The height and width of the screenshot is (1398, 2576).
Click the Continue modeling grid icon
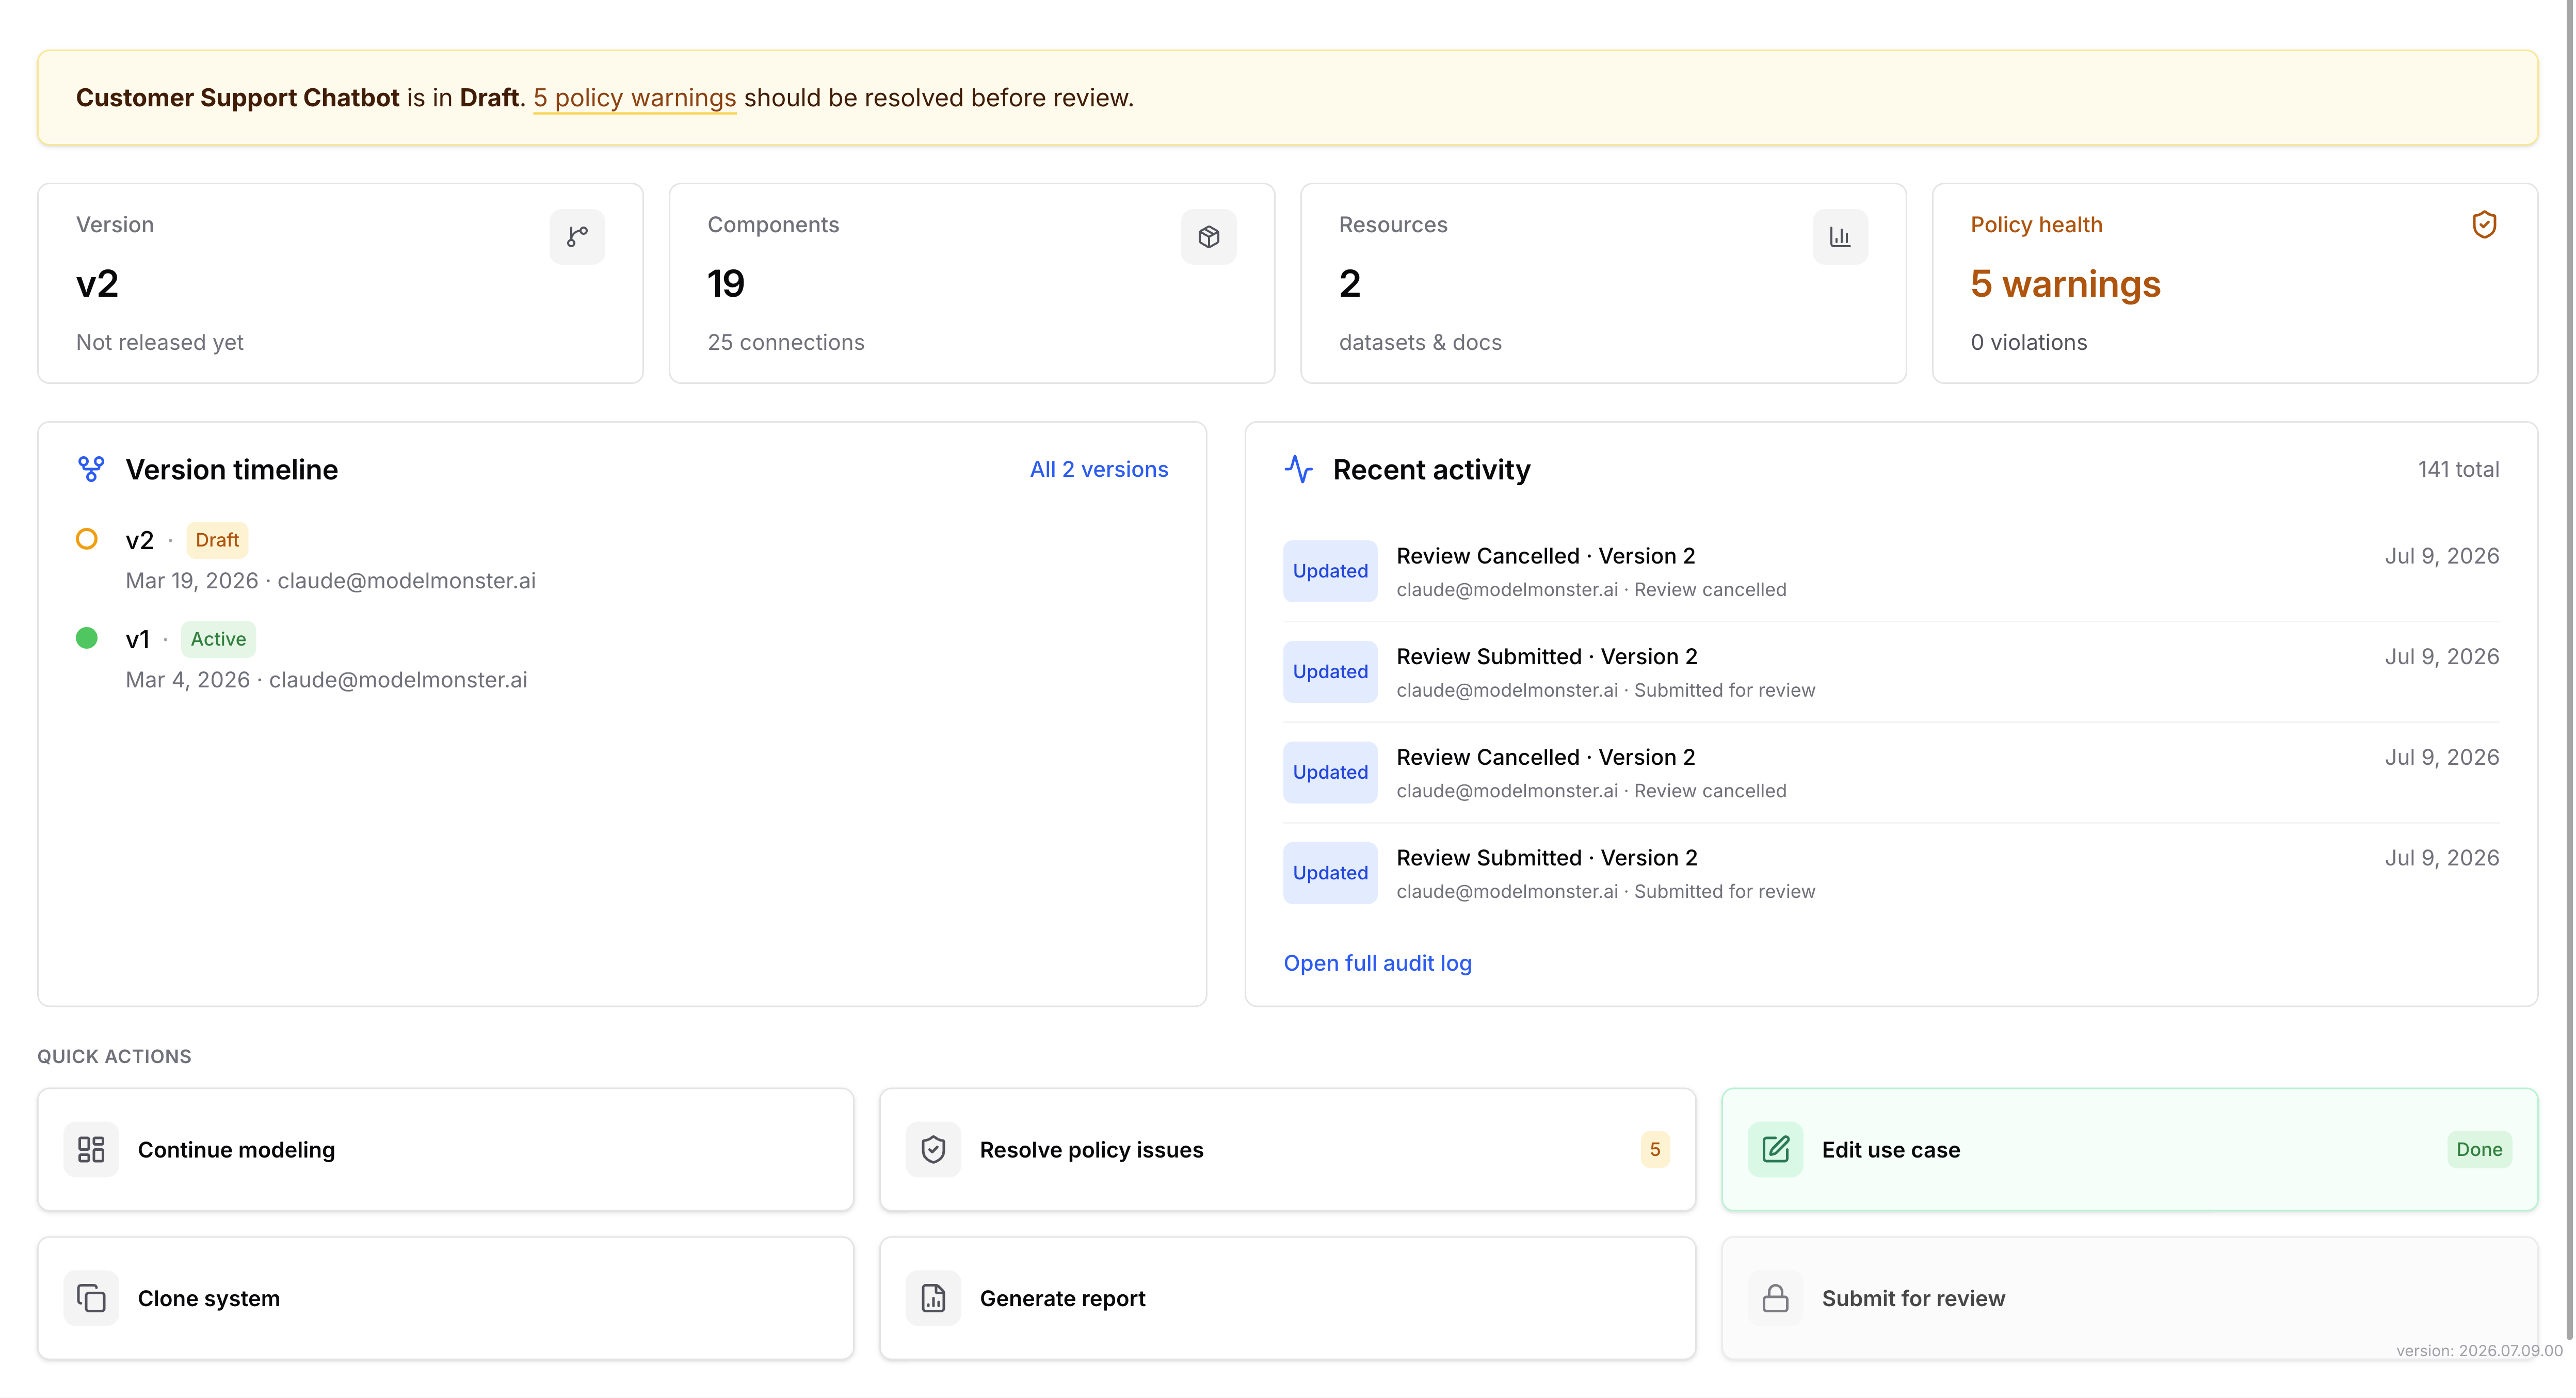coord(91,1149)
